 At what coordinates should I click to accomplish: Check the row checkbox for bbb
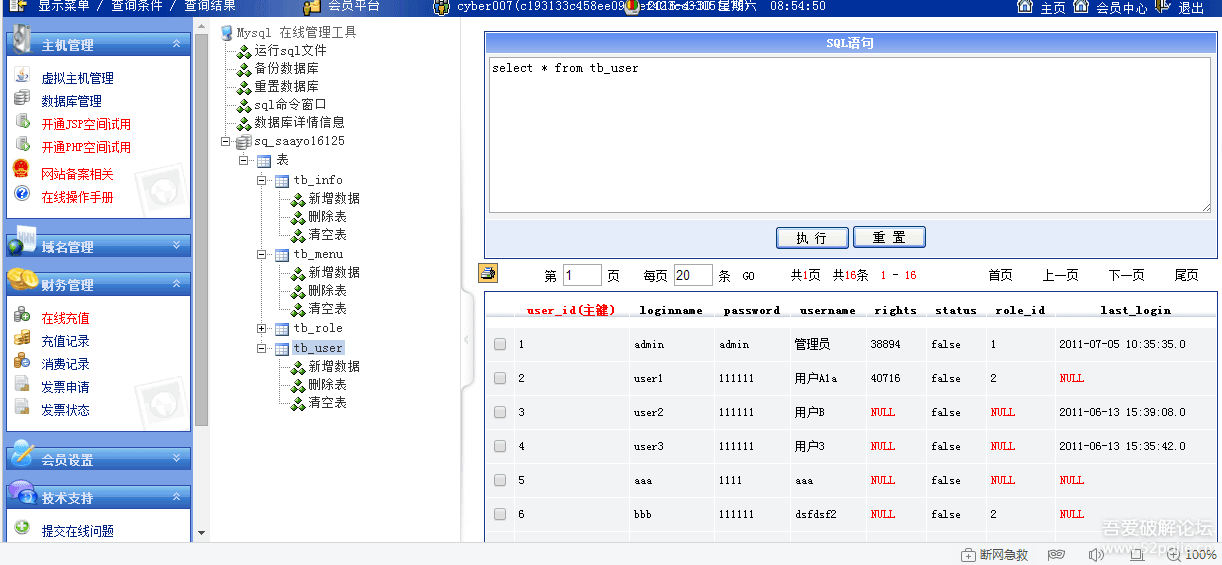(x=500, y=514)
